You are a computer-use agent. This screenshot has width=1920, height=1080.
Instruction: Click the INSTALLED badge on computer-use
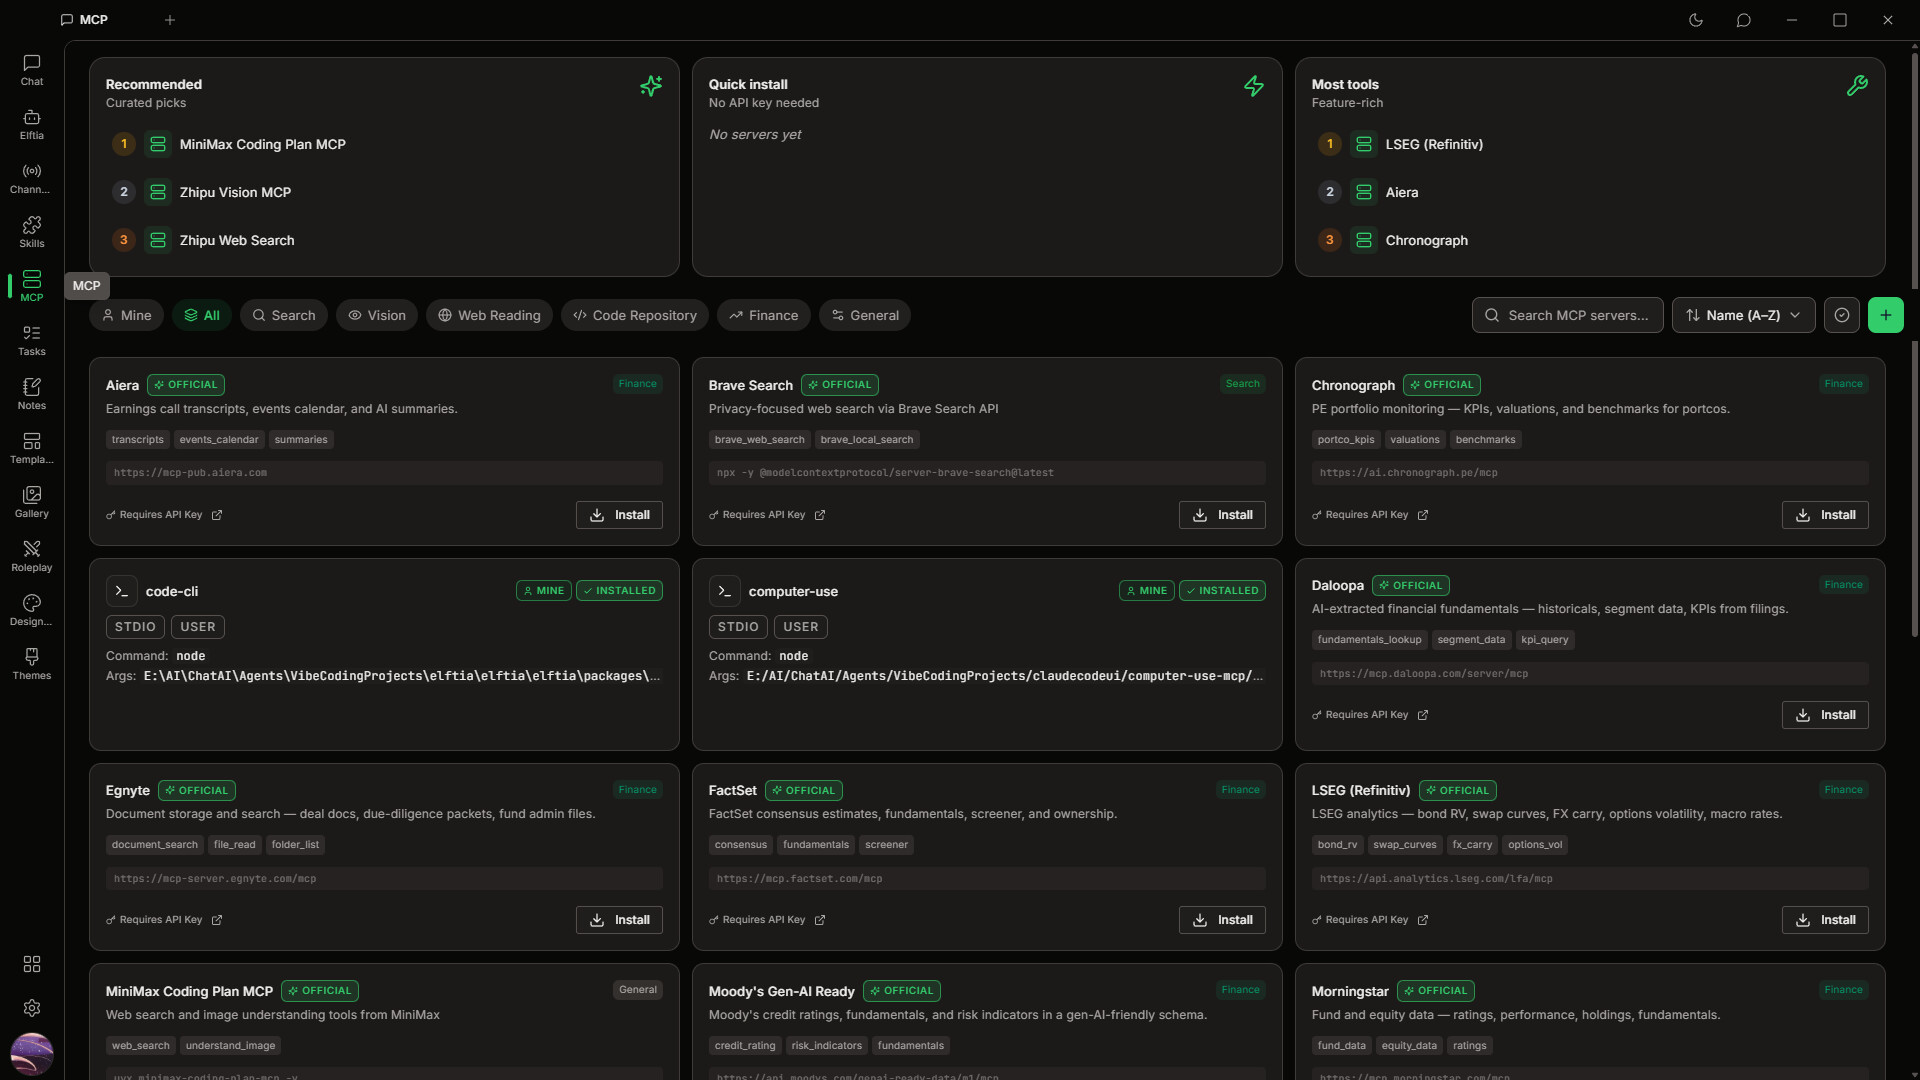pyautogui.click(x=1222, y=591)
